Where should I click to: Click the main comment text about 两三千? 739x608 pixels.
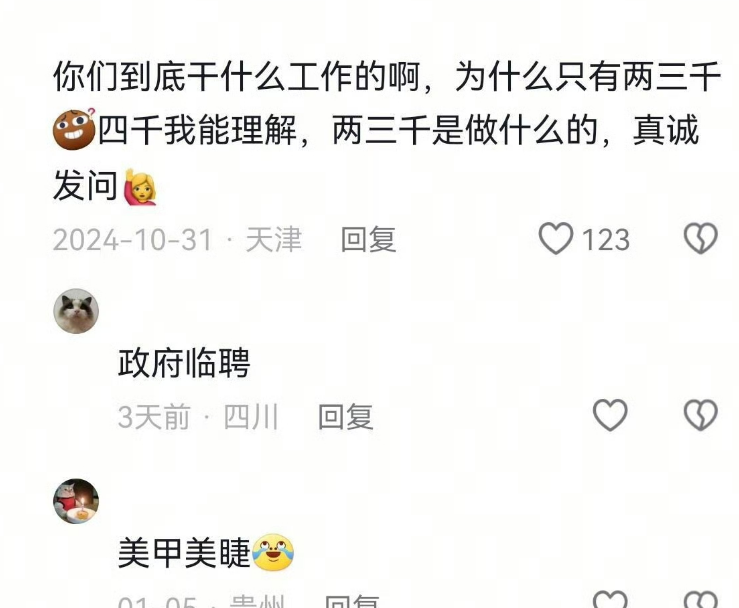click(386, 132)
